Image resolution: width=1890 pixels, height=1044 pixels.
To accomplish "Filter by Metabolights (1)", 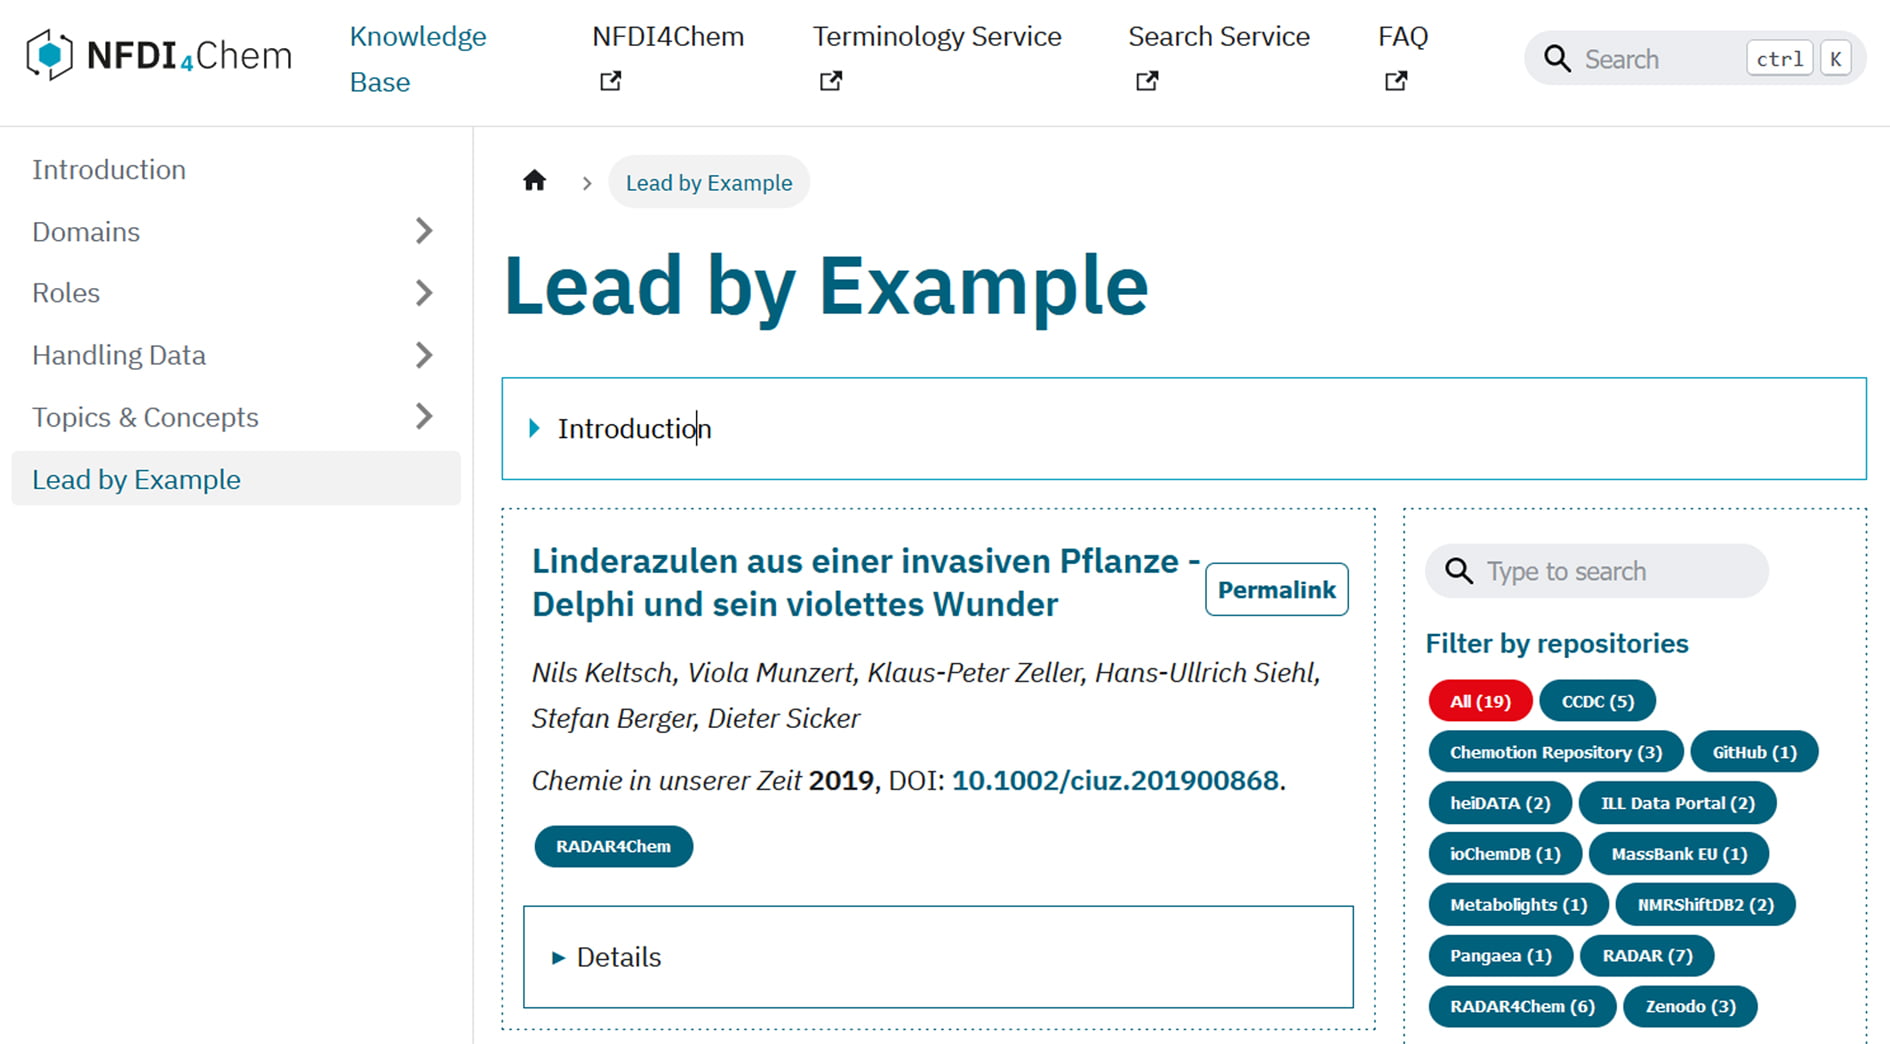I will 1518,905.
